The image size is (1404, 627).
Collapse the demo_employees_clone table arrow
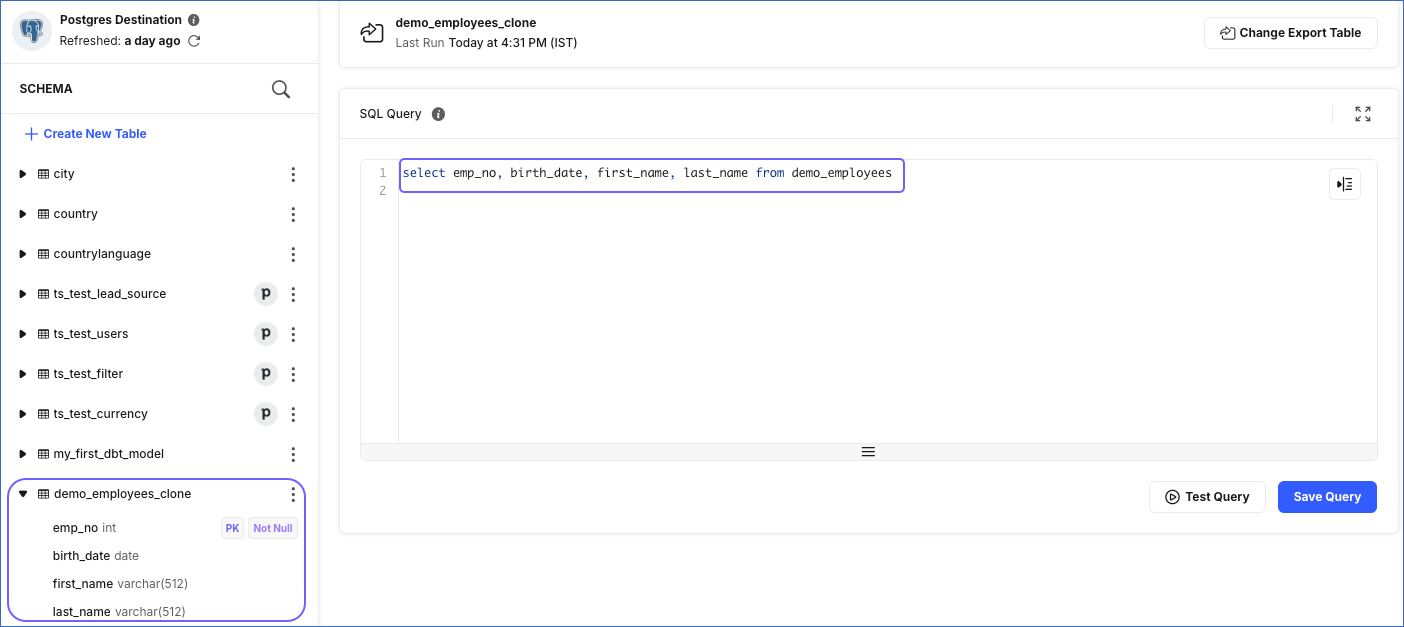[23, 494]
